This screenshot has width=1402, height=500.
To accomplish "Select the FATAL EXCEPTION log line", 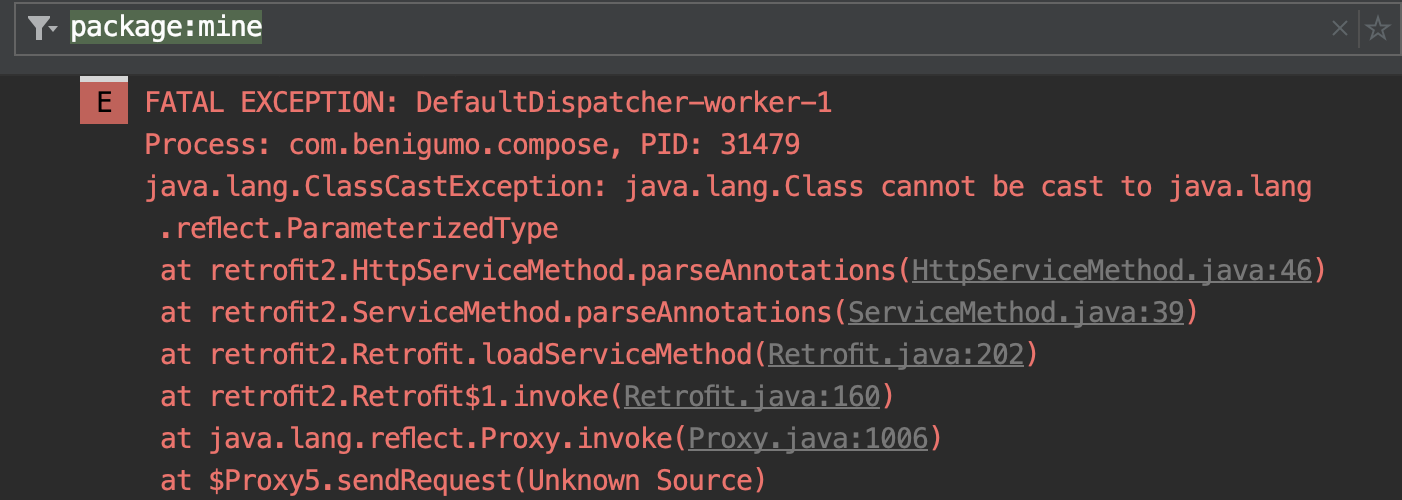I will coord(488,103).
